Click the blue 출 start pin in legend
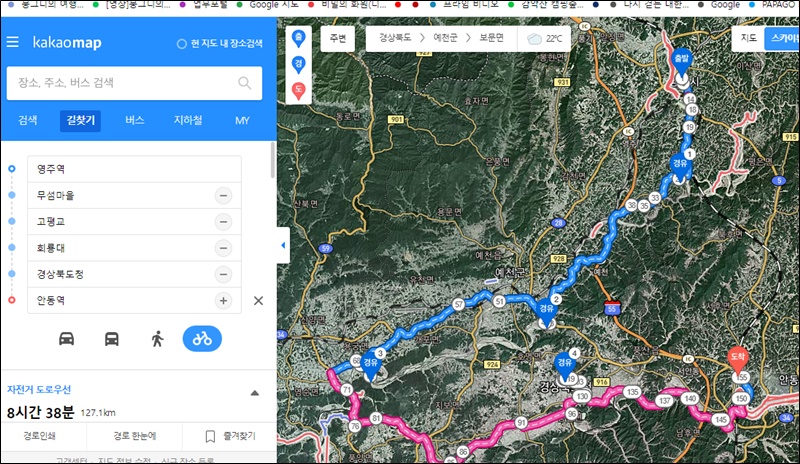 298,39
